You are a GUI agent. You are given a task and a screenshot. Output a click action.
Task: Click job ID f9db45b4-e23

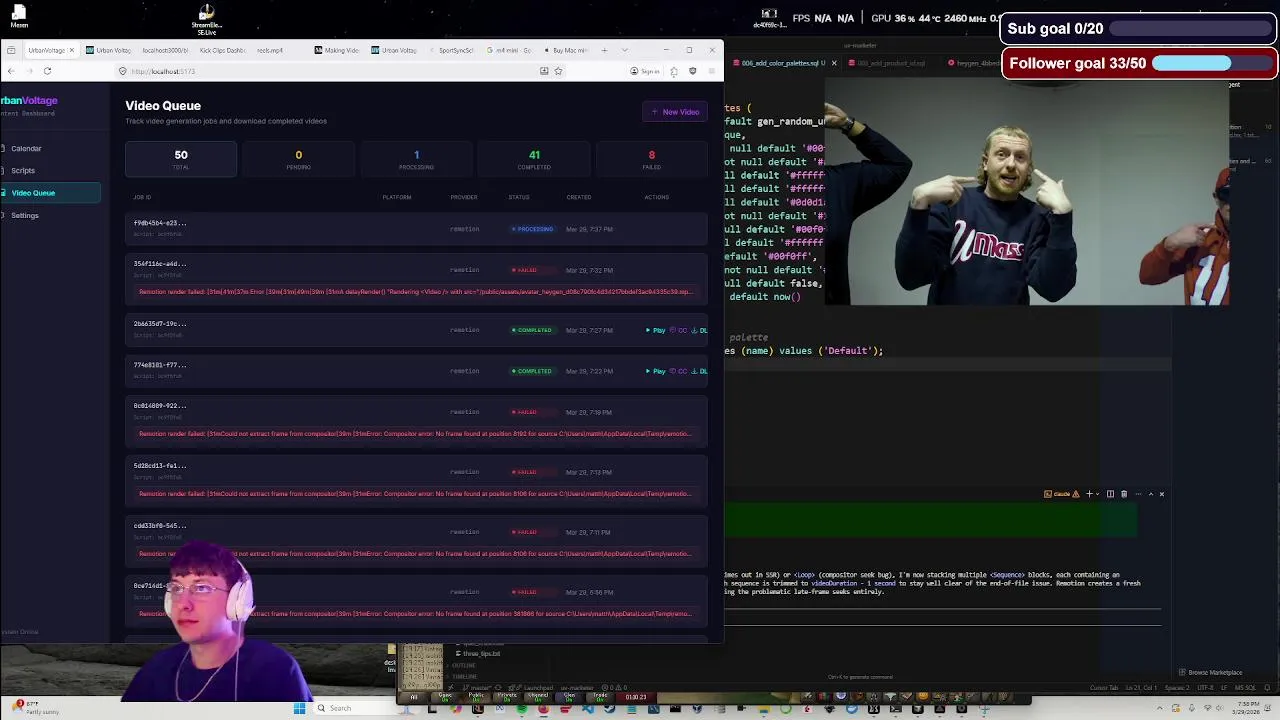coord(160,223)
